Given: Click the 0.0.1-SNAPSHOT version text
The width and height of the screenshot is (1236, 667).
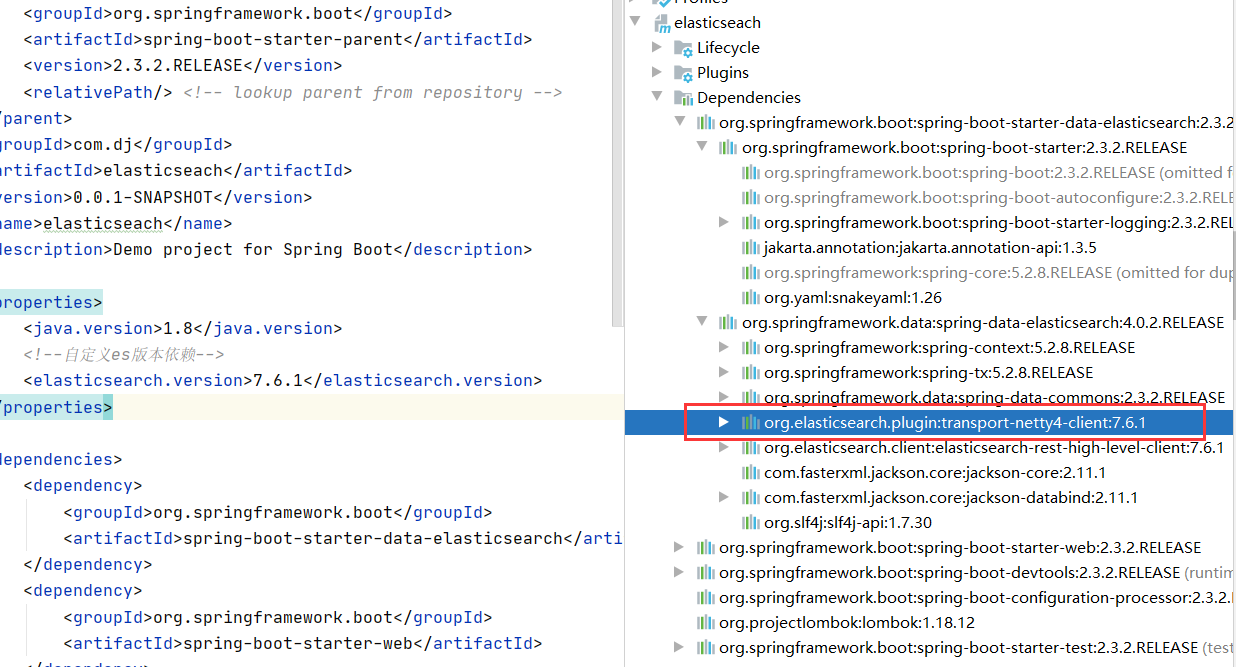Looking at the screenshot, I should pos(138,197).
